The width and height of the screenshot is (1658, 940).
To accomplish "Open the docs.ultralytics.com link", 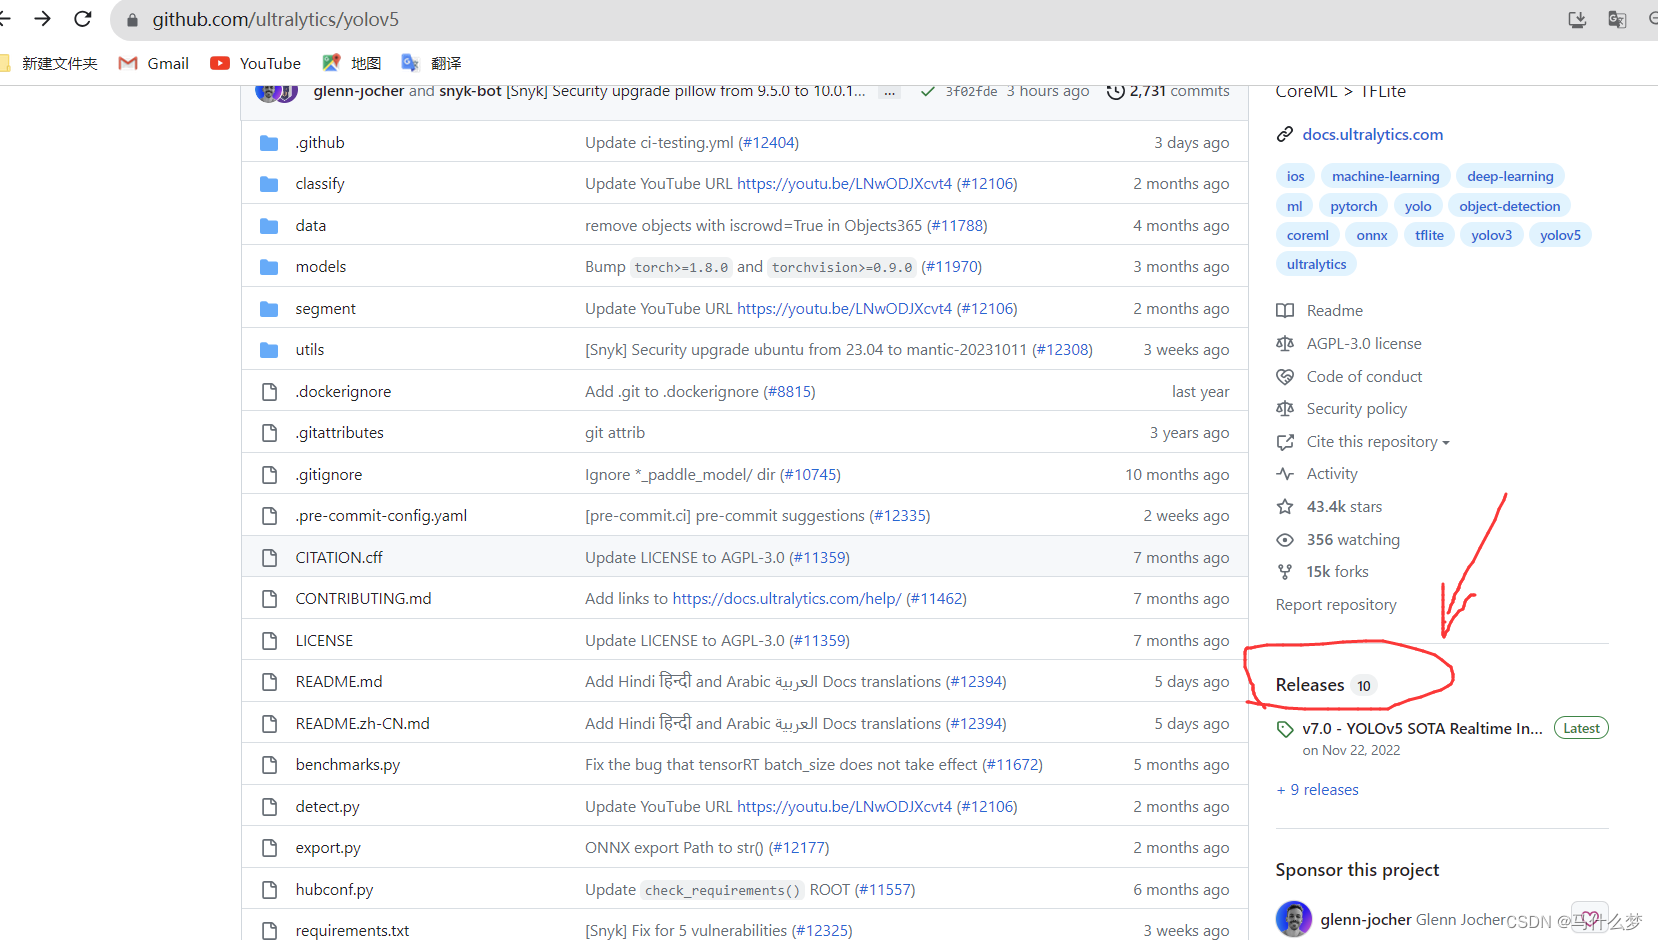I will tap(1372, 135).
